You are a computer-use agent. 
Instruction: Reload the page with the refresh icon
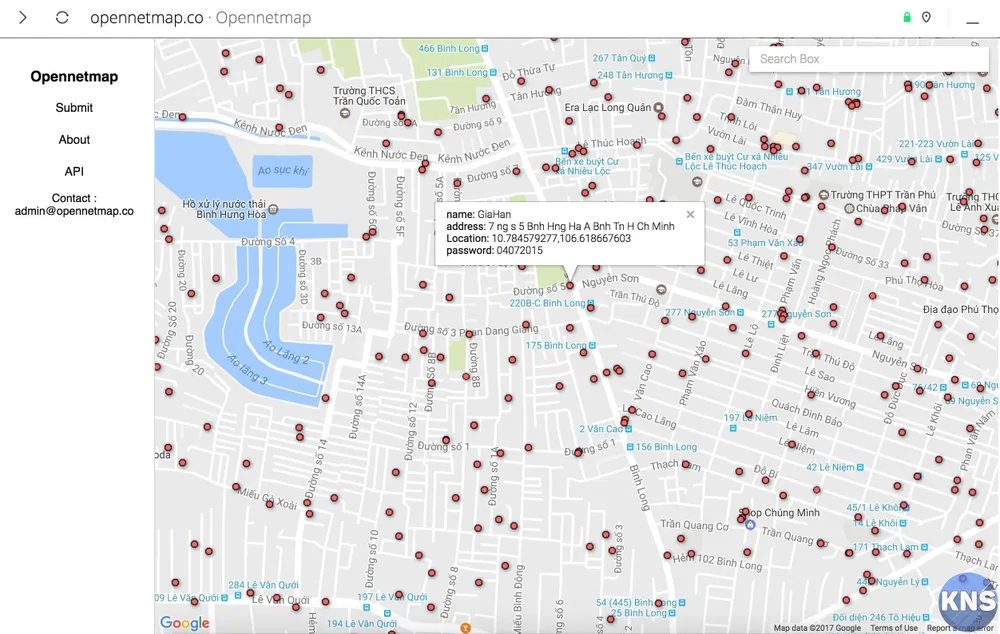click(62, 17)
